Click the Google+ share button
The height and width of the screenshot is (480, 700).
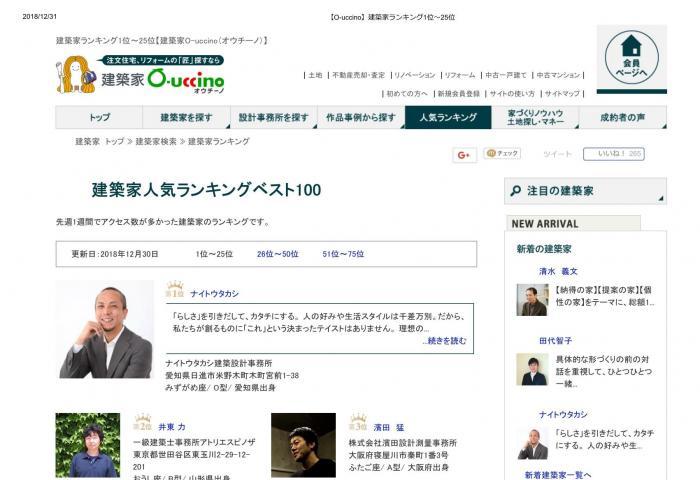click(x=464, y=154)
